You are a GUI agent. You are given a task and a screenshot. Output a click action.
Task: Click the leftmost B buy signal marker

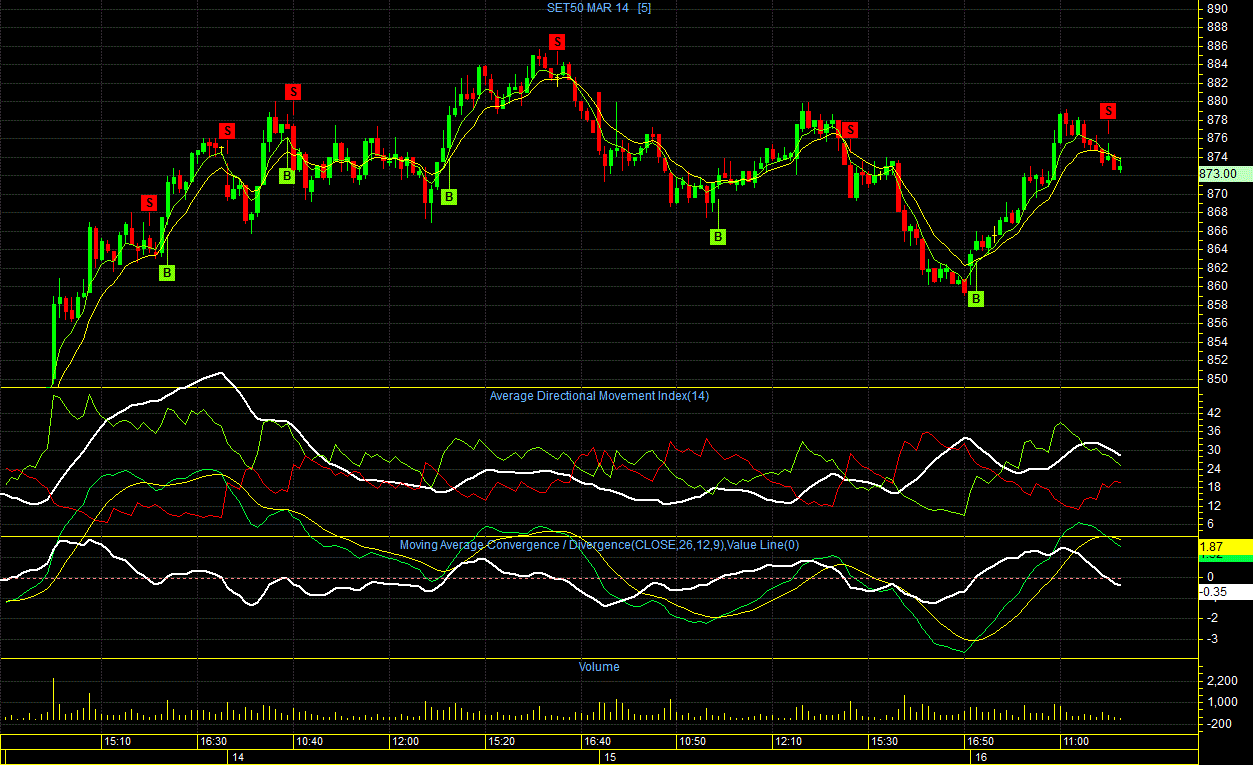[x=167, y=272]
